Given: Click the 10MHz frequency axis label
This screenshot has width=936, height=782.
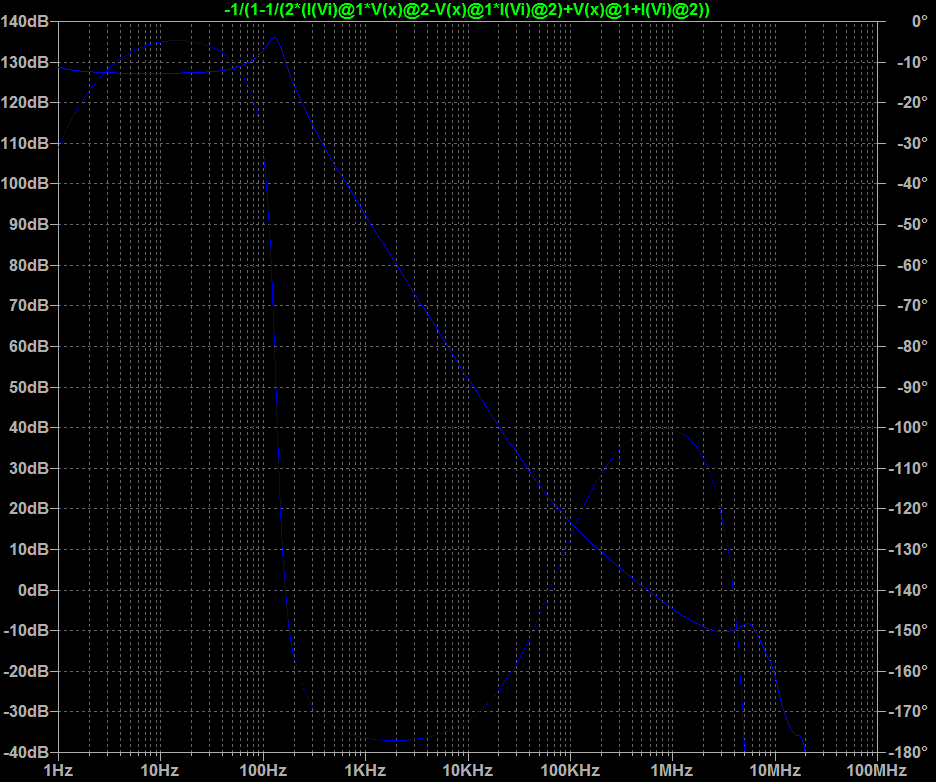Looking at the screenshot, I should pos(775,771).
